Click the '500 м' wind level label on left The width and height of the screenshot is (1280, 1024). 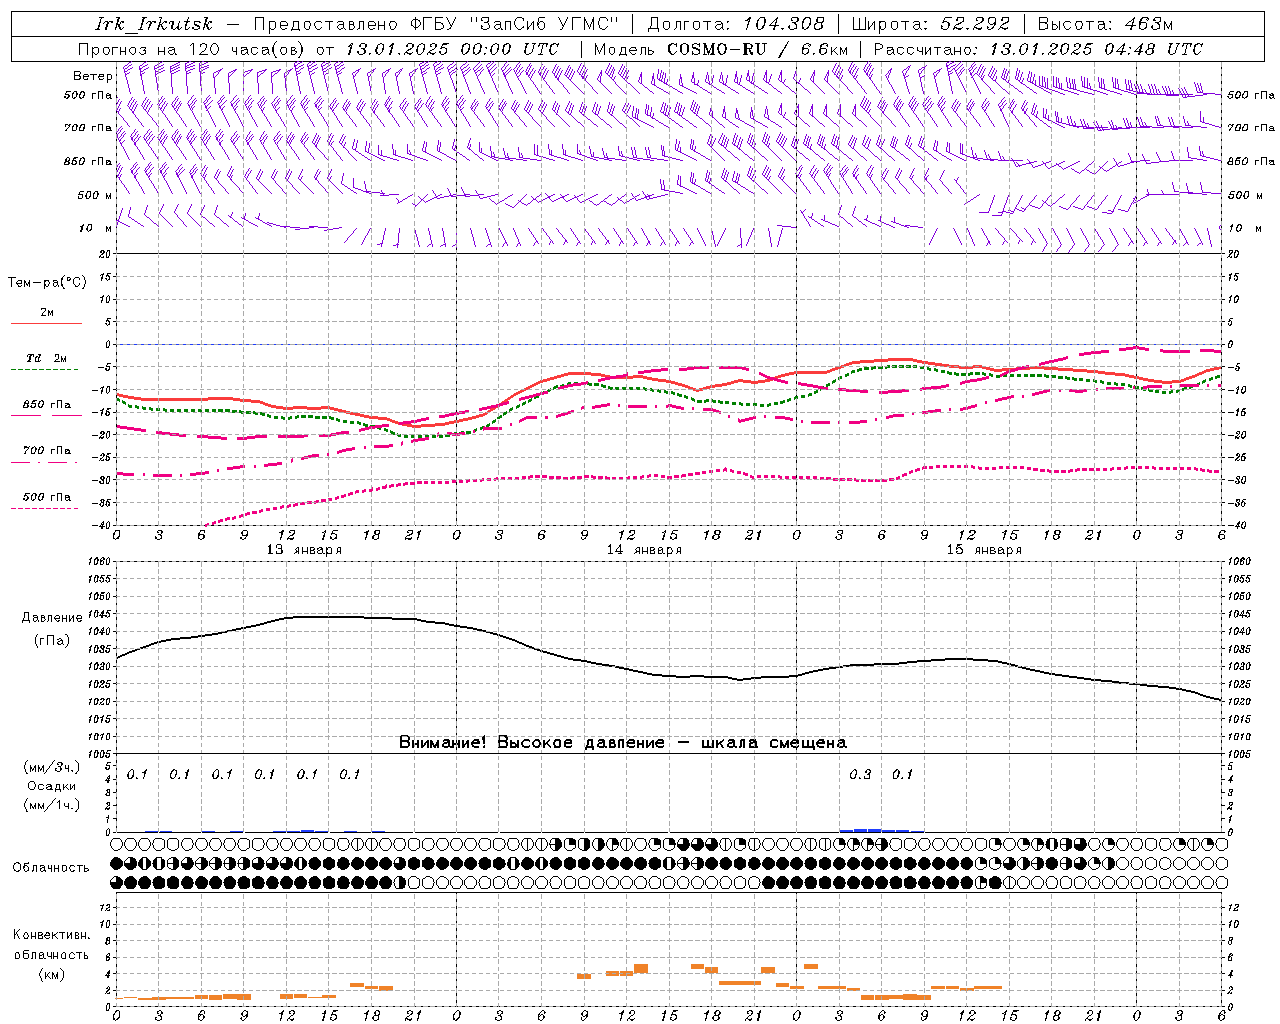pyautogui.click(x=95, y=196)
